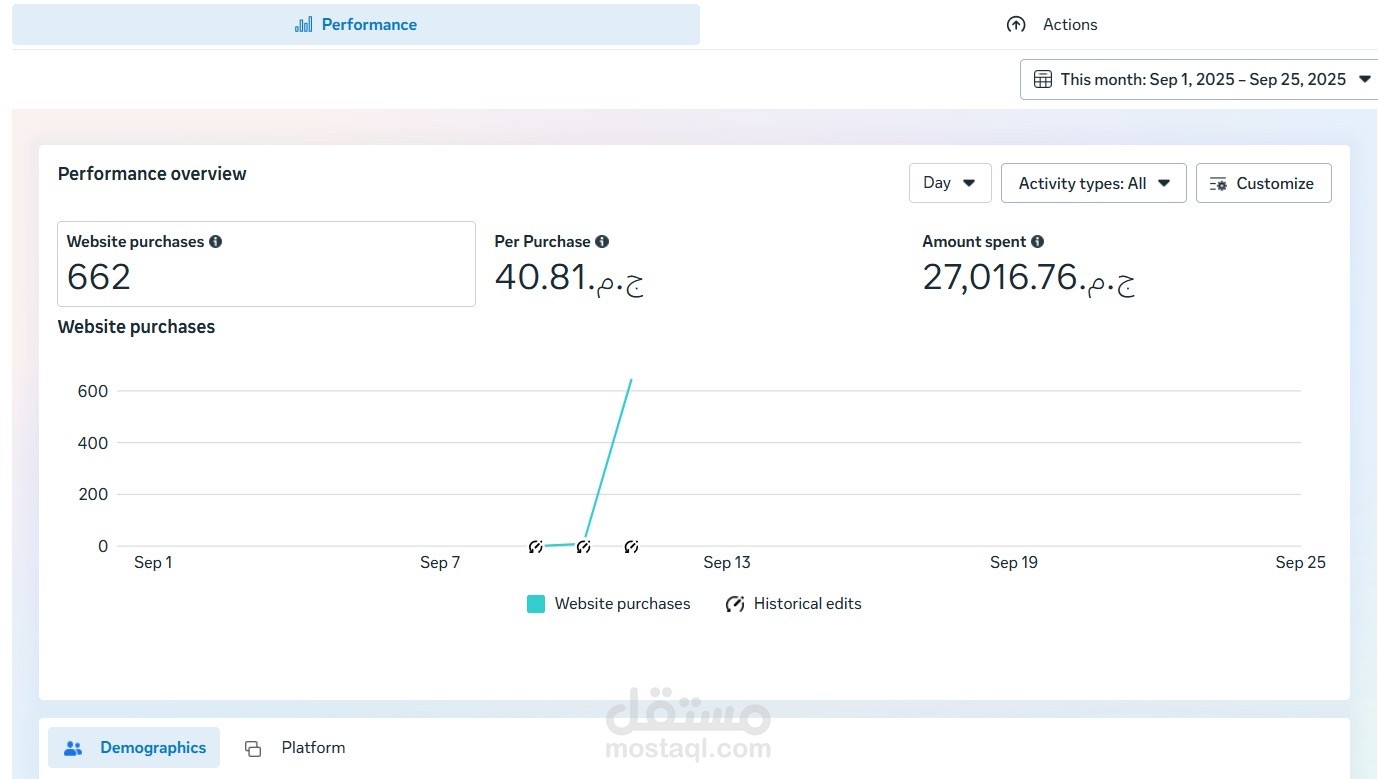Click the info icon next to Per Purchase

602,241
